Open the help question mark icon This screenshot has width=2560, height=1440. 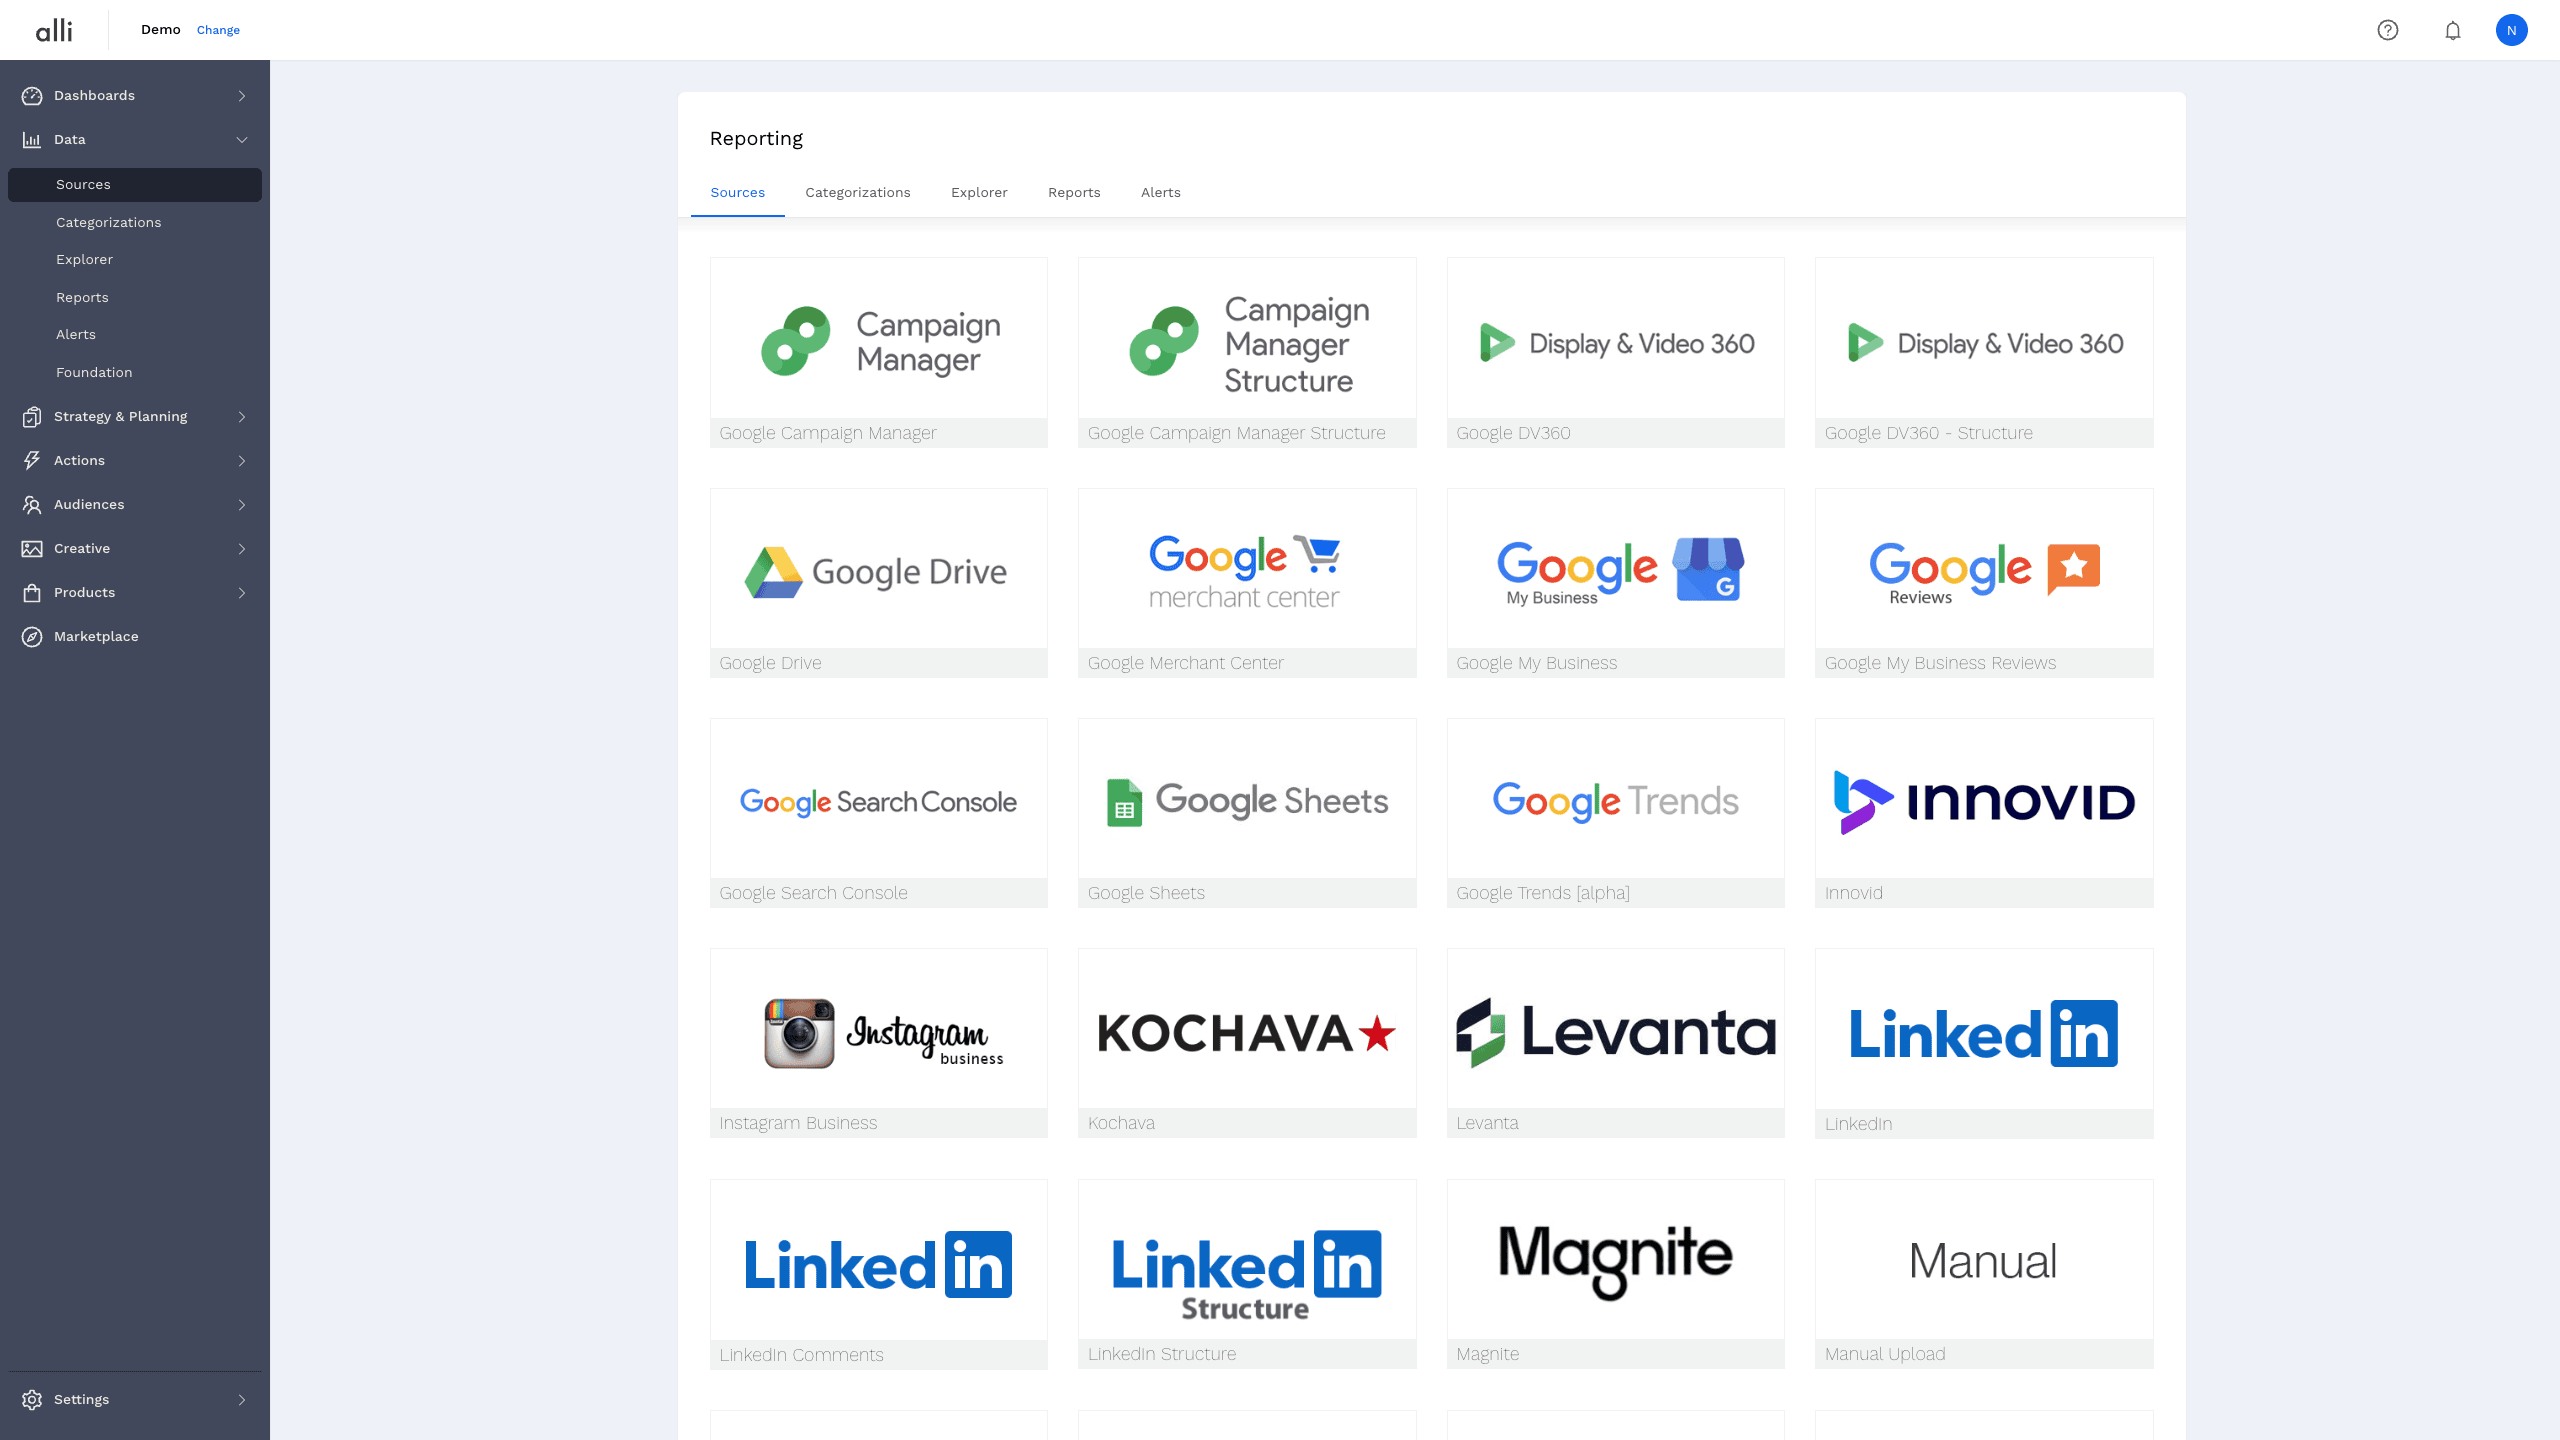(2388, 30)
